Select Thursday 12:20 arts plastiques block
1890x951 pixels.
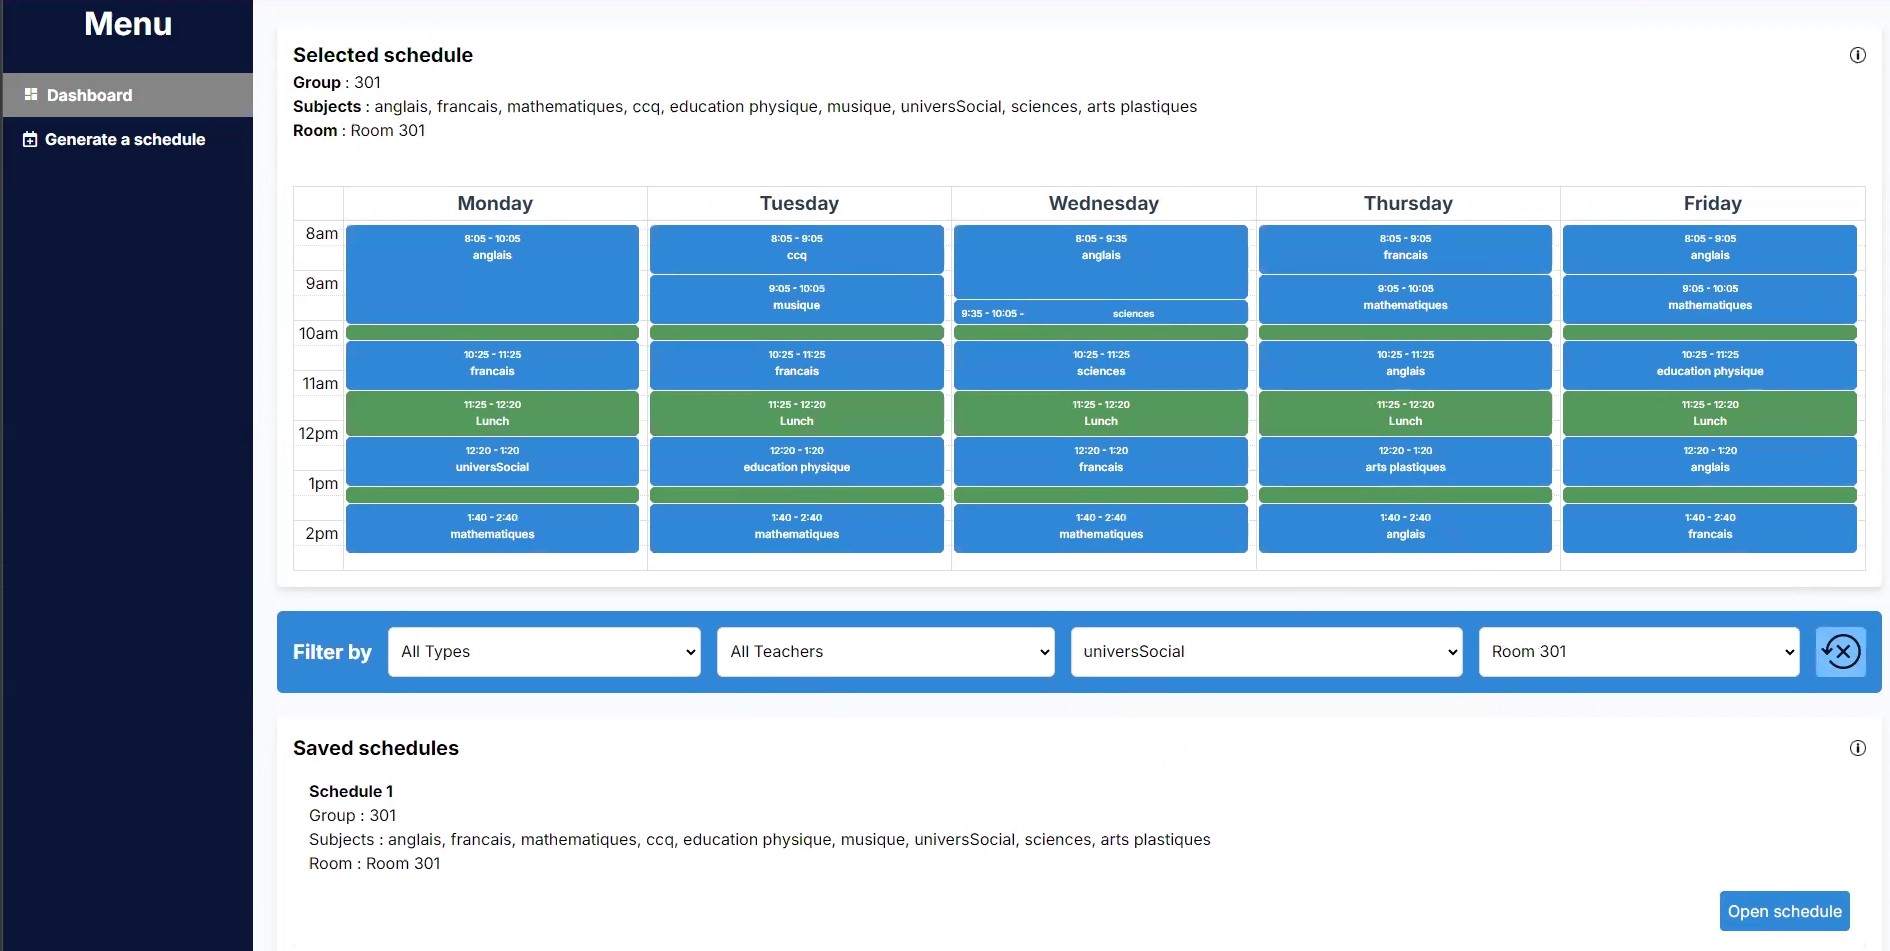pyautogui.click(x=1405, y=461)
